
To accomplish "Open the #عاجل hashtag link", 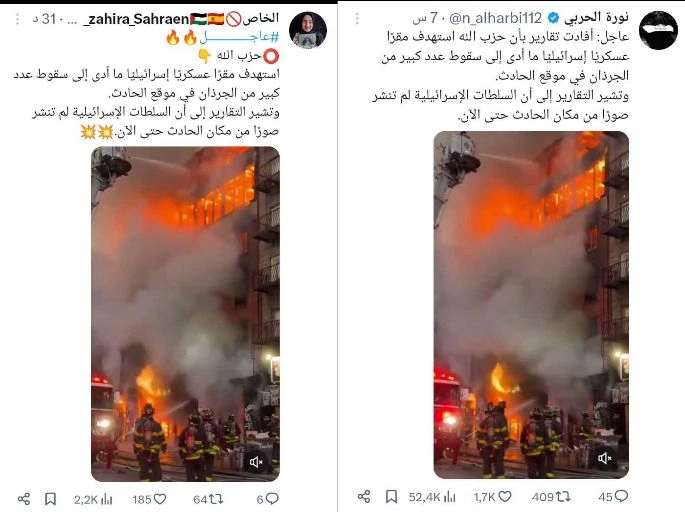I will click(239, 38).
